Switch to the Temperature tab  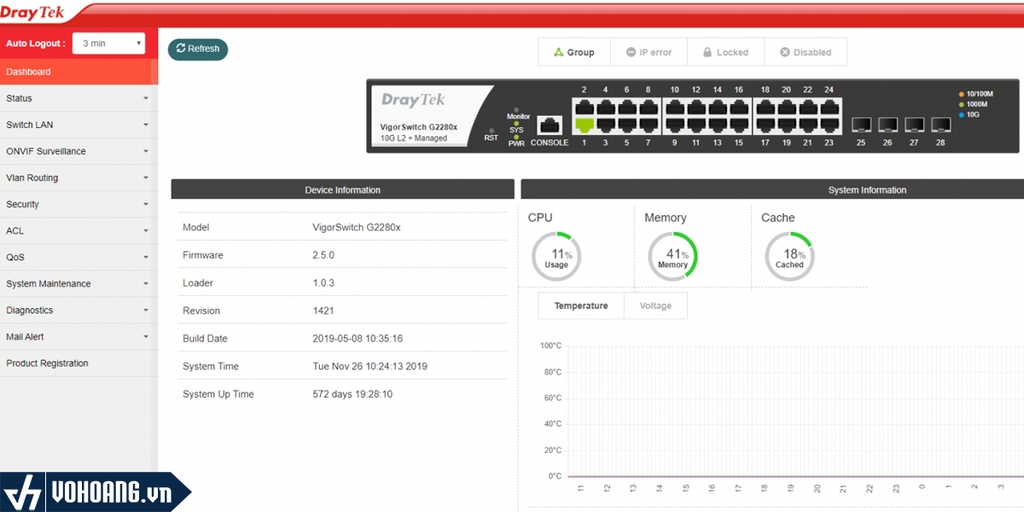tap(581, 306)
